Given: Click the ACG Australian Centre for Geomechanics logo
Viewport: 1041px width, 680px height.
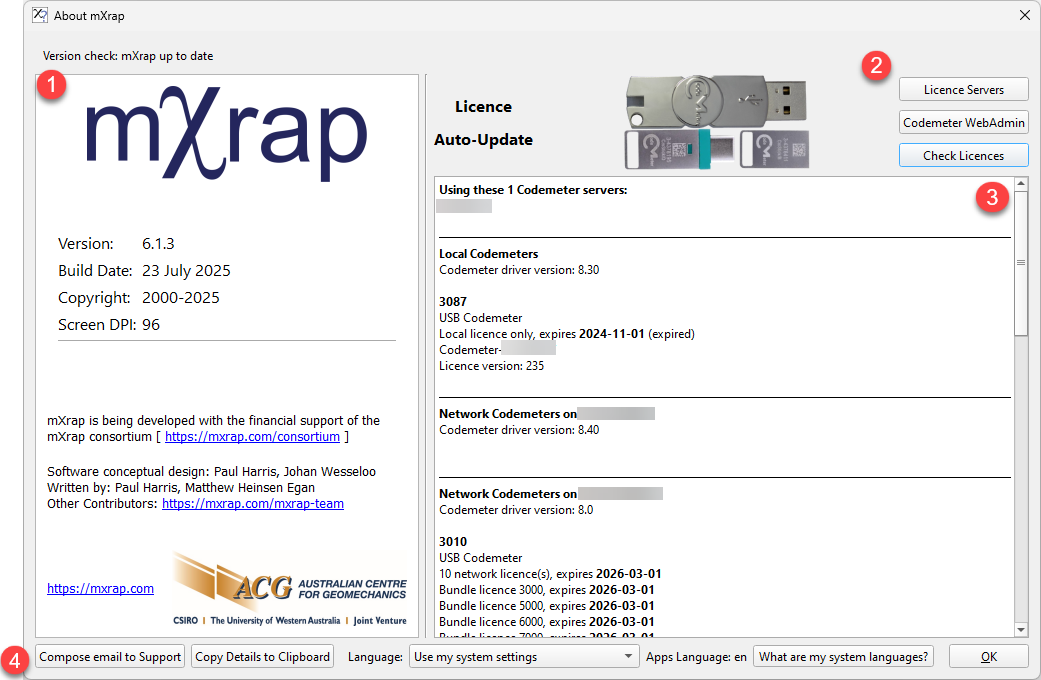Looking at the screenshot, I should (290, 590).
